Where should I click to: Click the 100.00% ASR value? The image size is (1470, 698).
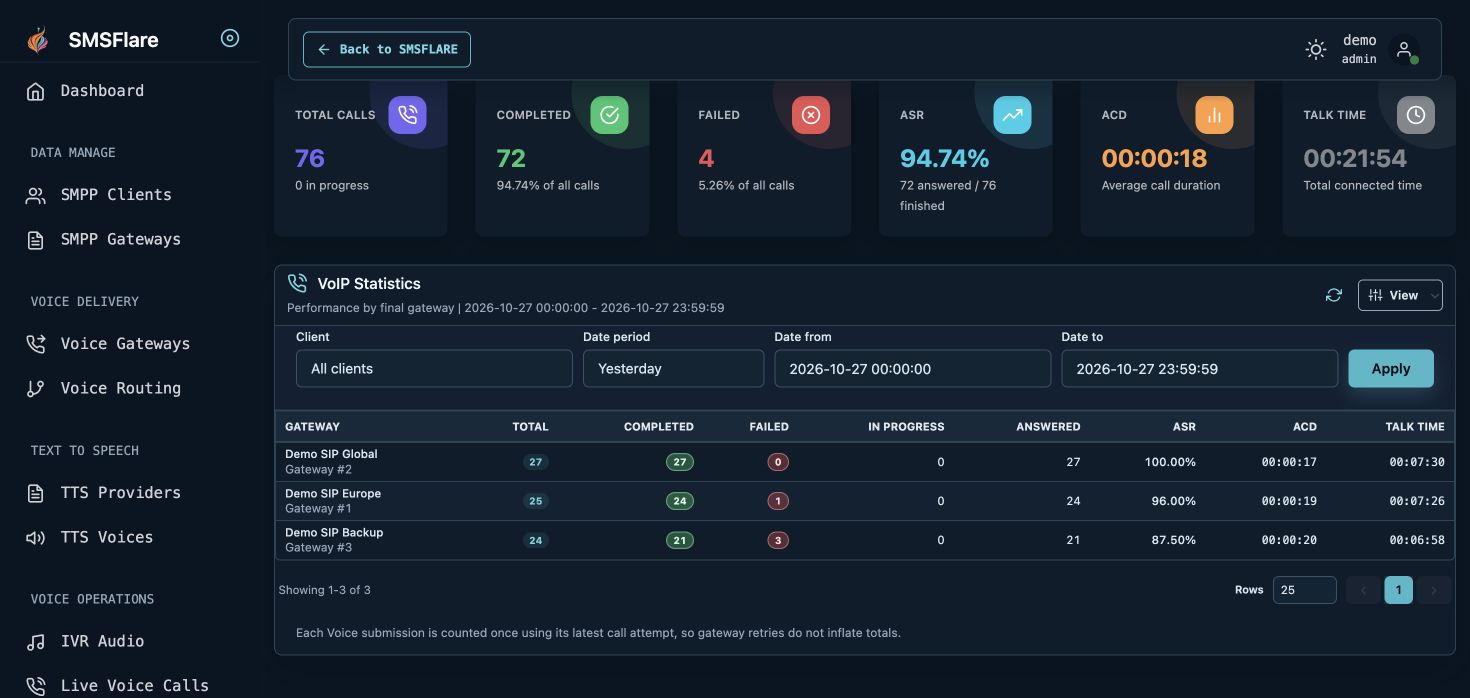tap(1171, 462)
